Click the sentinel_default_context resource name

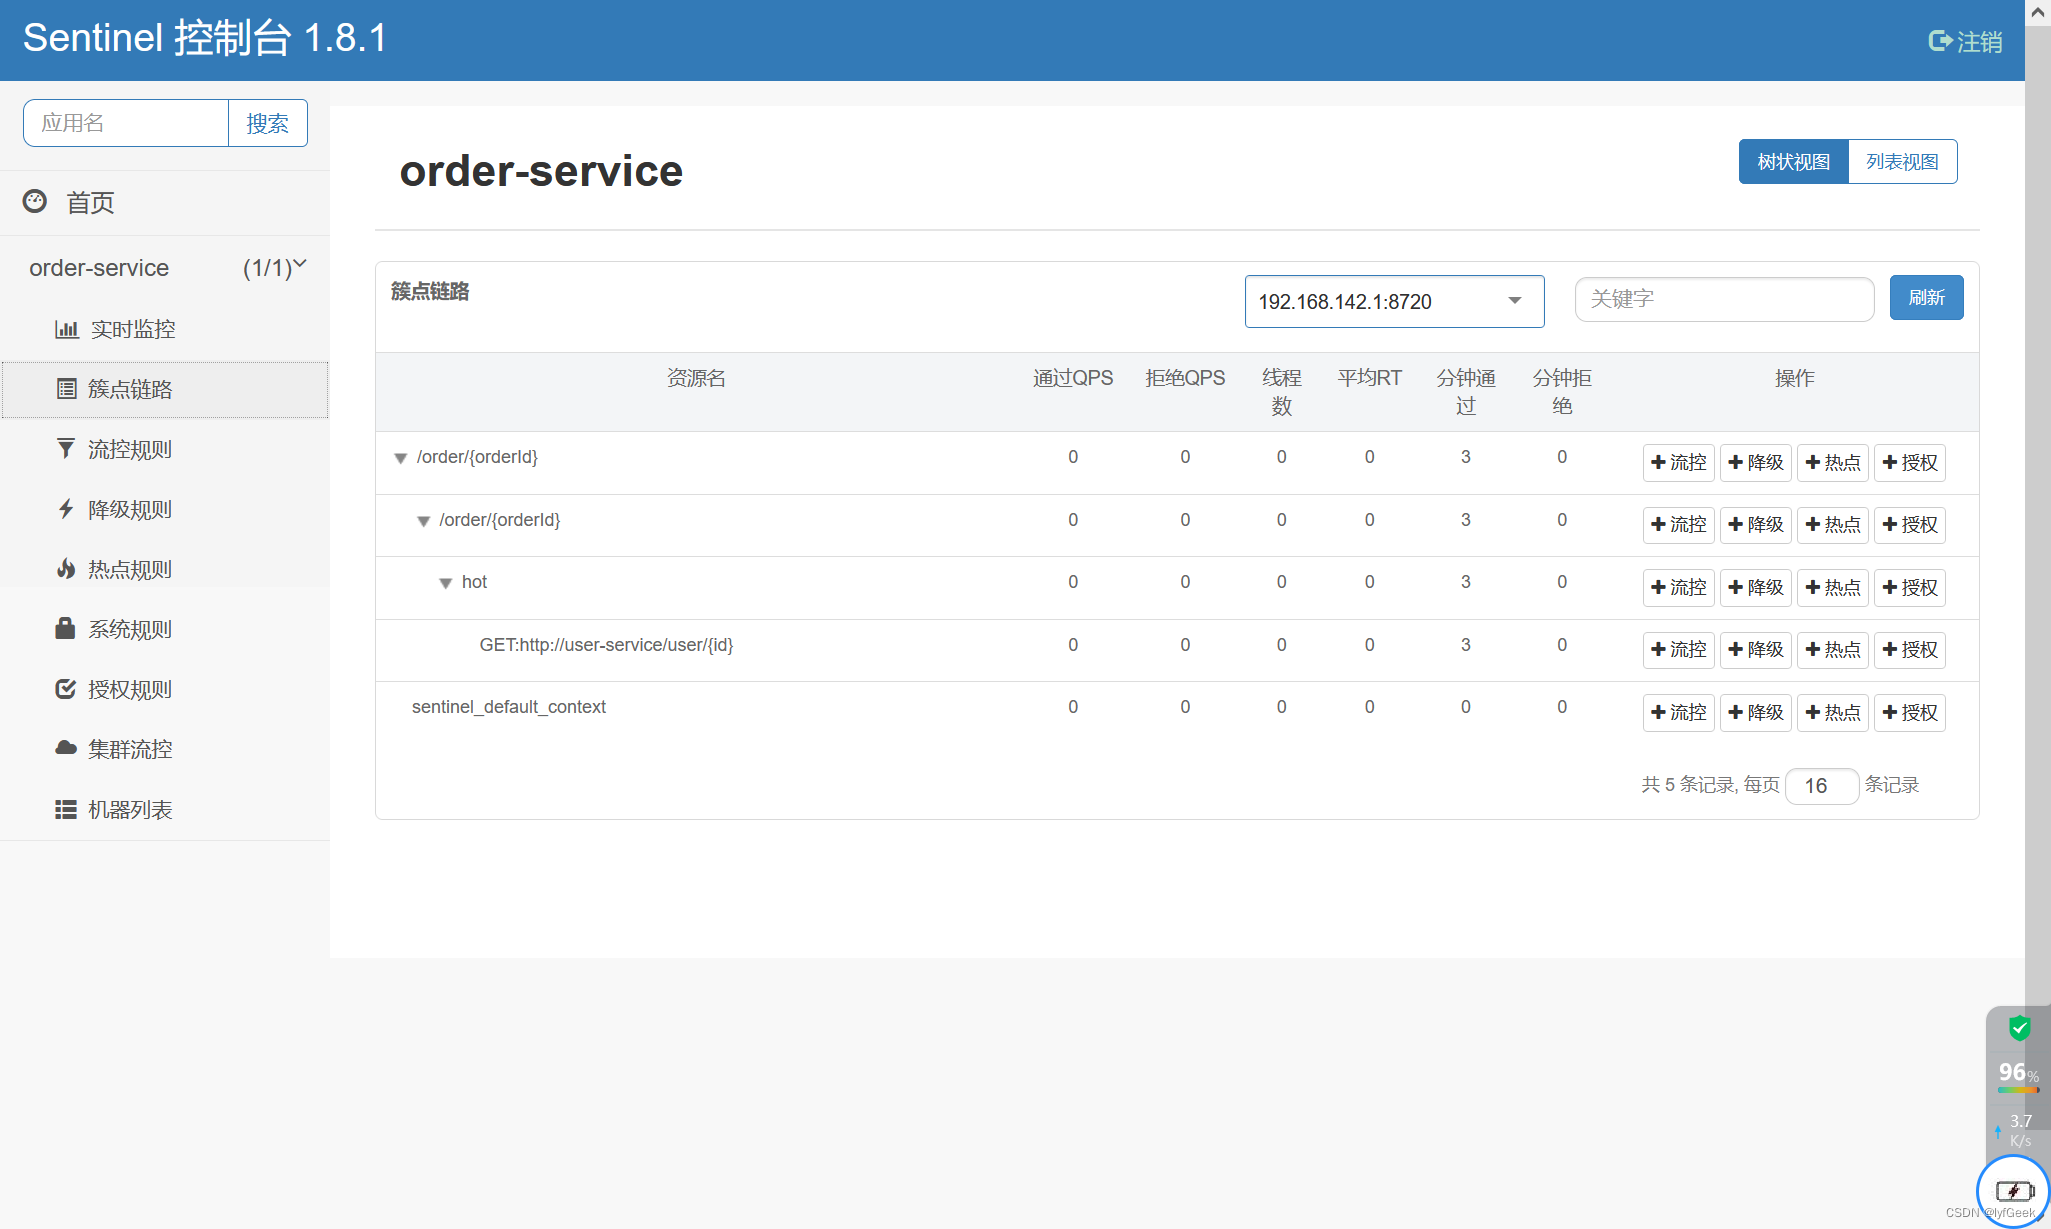[509, 707]
